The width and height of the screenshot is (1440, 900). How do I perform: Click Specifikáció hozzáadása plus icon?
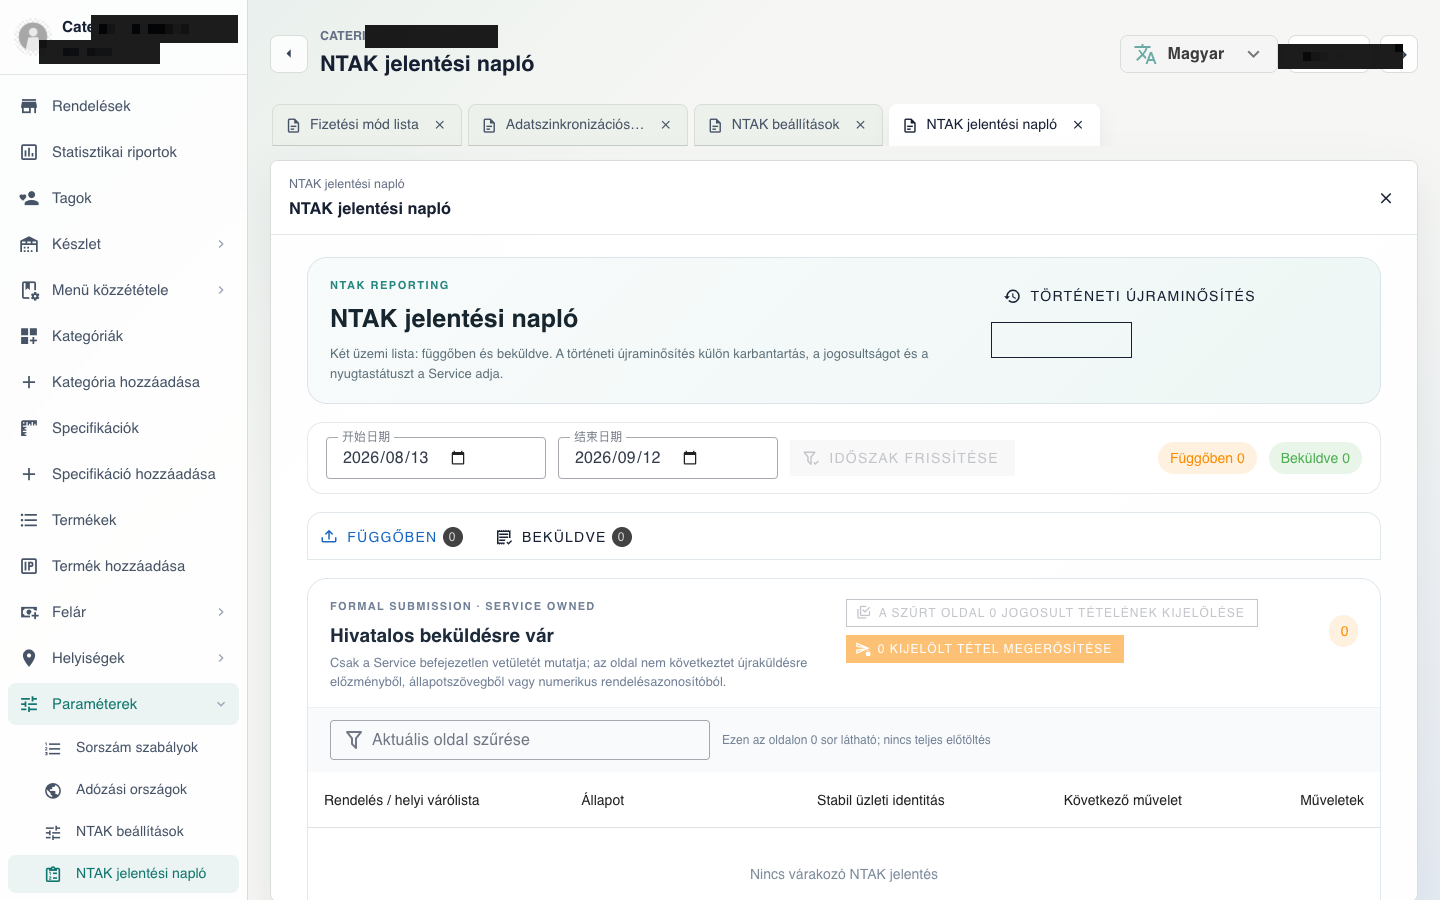29,474
